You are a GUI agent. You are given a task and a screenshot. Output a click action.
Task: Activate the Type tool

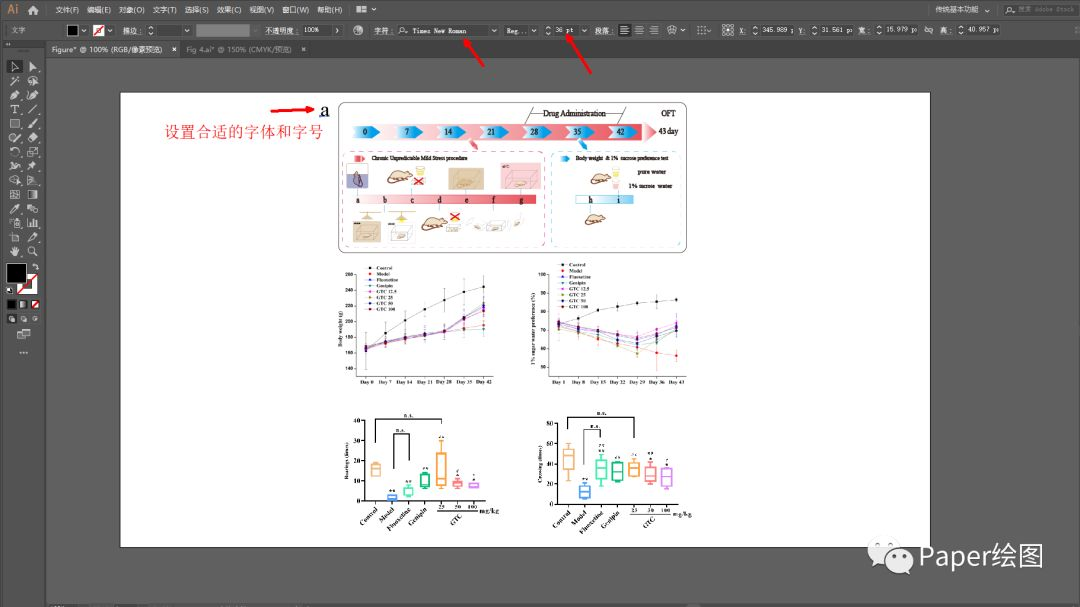[x=13, y=109]
